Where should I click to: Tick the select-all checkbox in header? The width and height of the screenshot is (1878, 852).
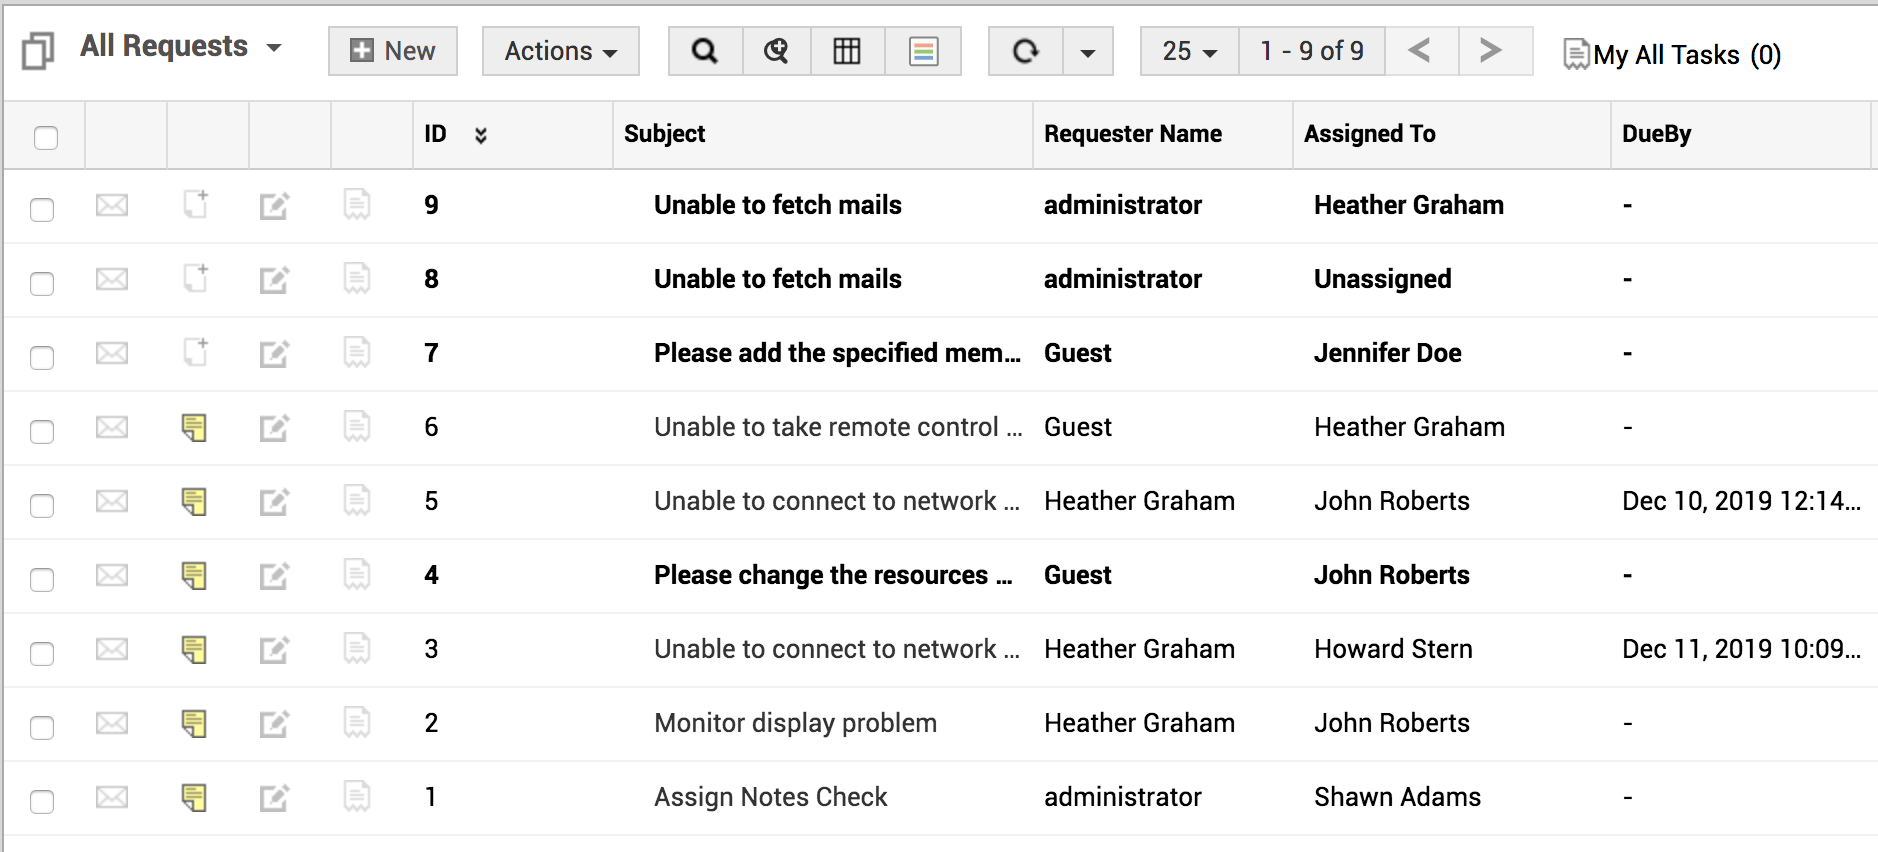[46, 137]
